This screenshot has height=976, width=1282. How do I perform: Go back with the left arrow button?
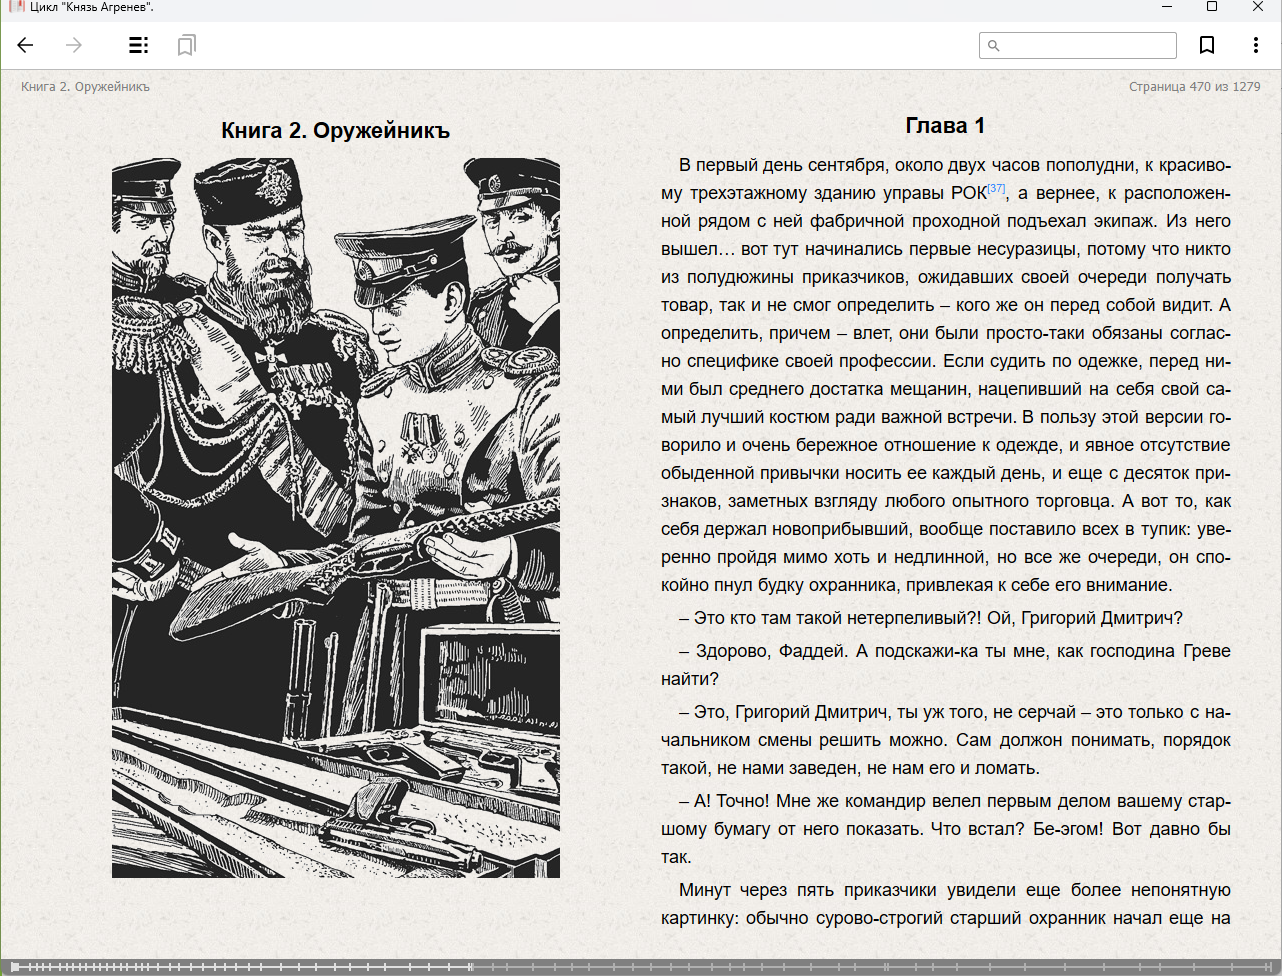pyautogui.click(x=26, y=45)
